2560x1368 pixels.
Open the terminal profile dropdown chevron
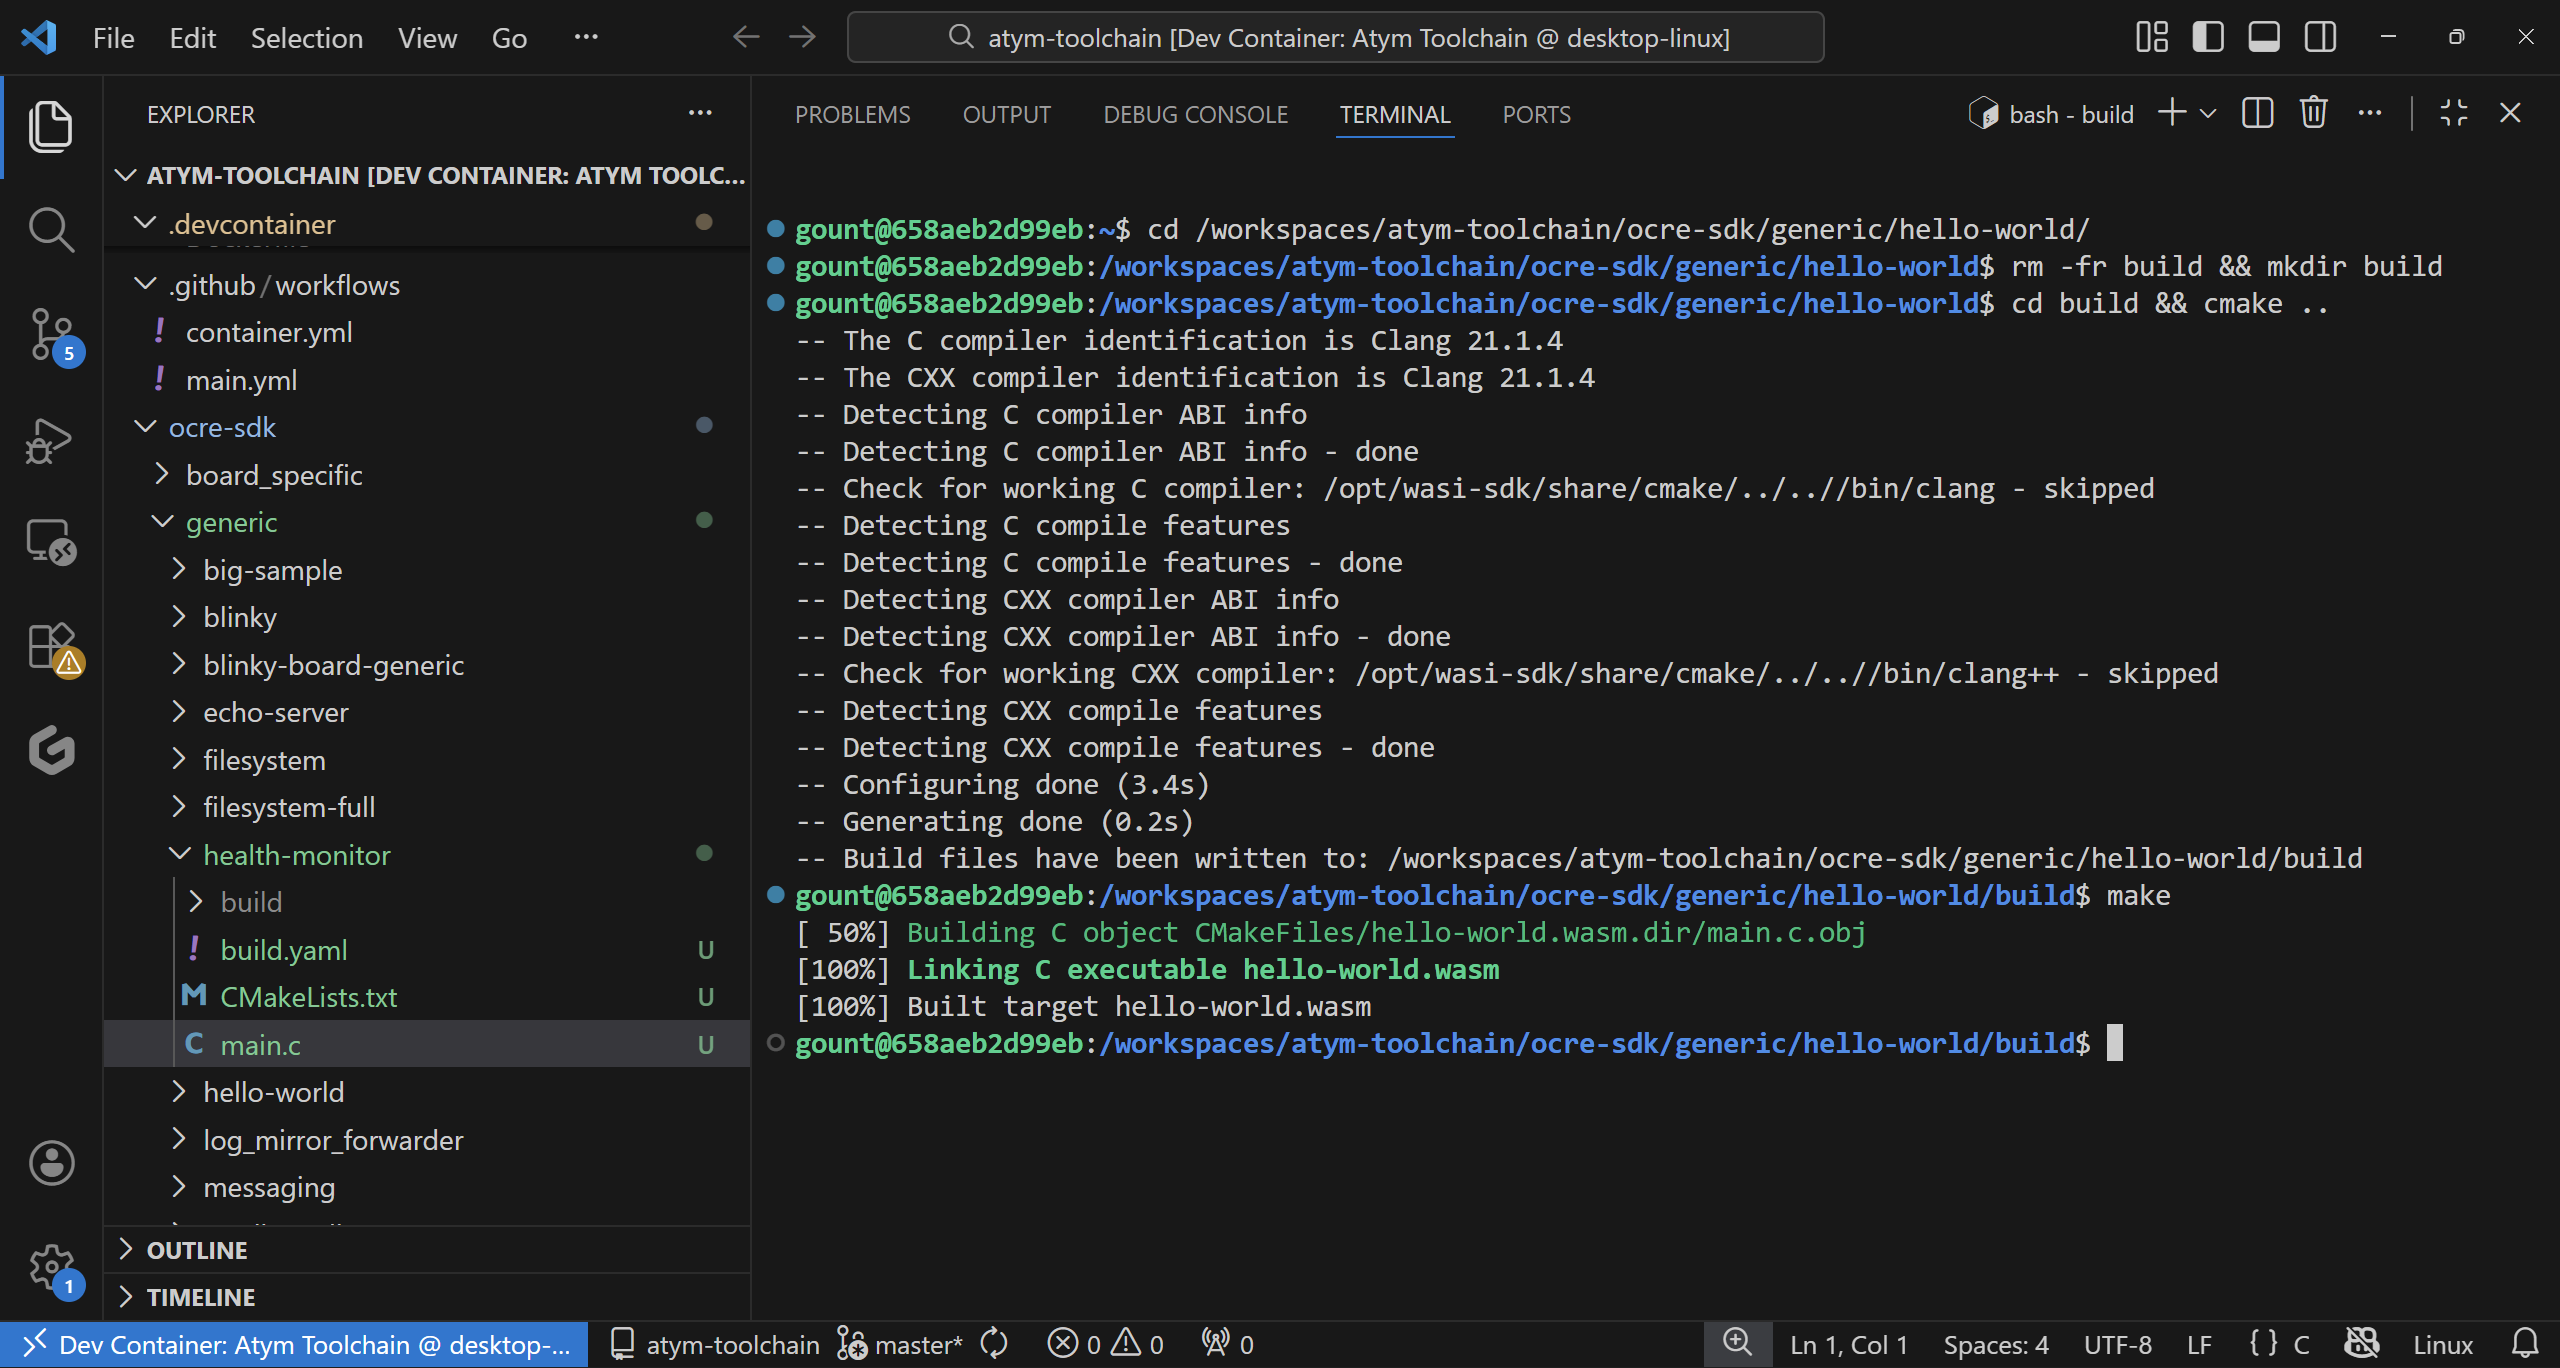point(2207,113)
